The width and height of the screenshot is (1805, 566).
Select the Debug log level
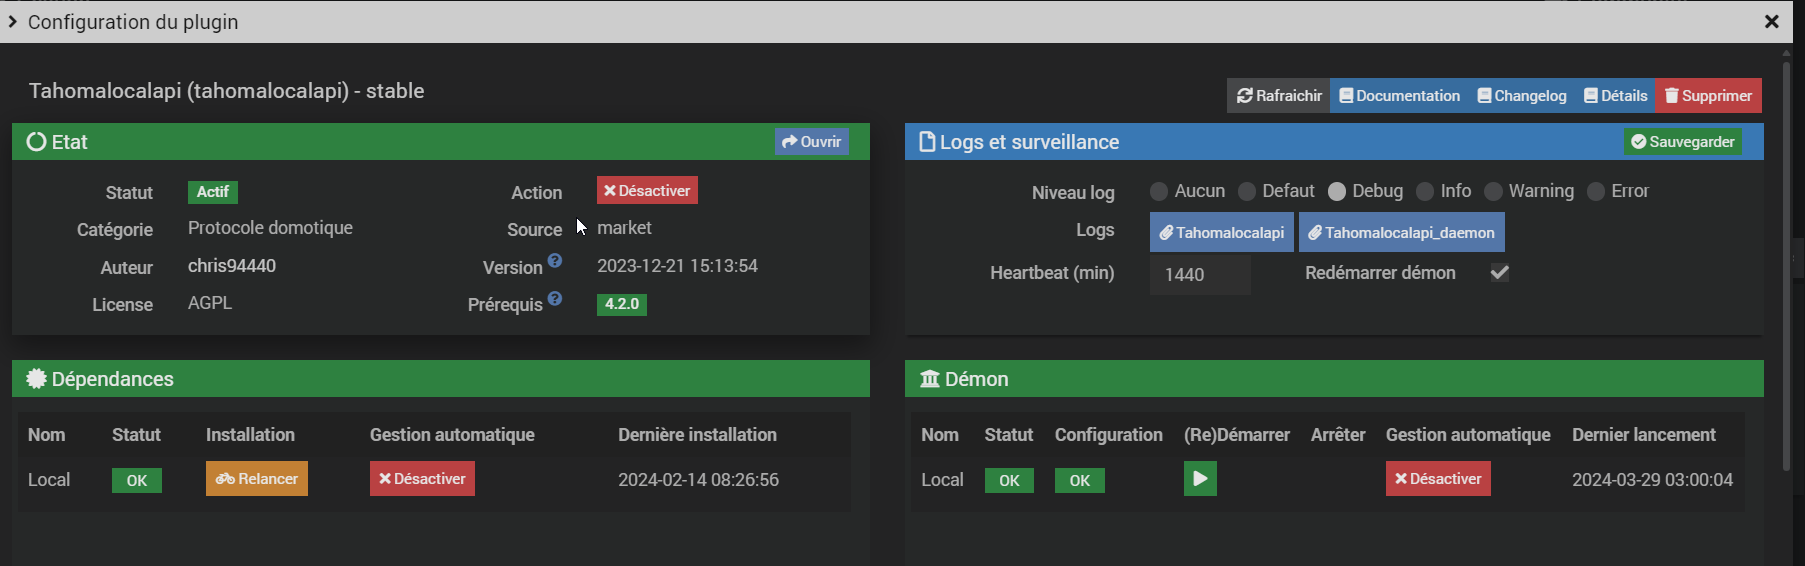pyautogui.click(x=1337, y=191)
